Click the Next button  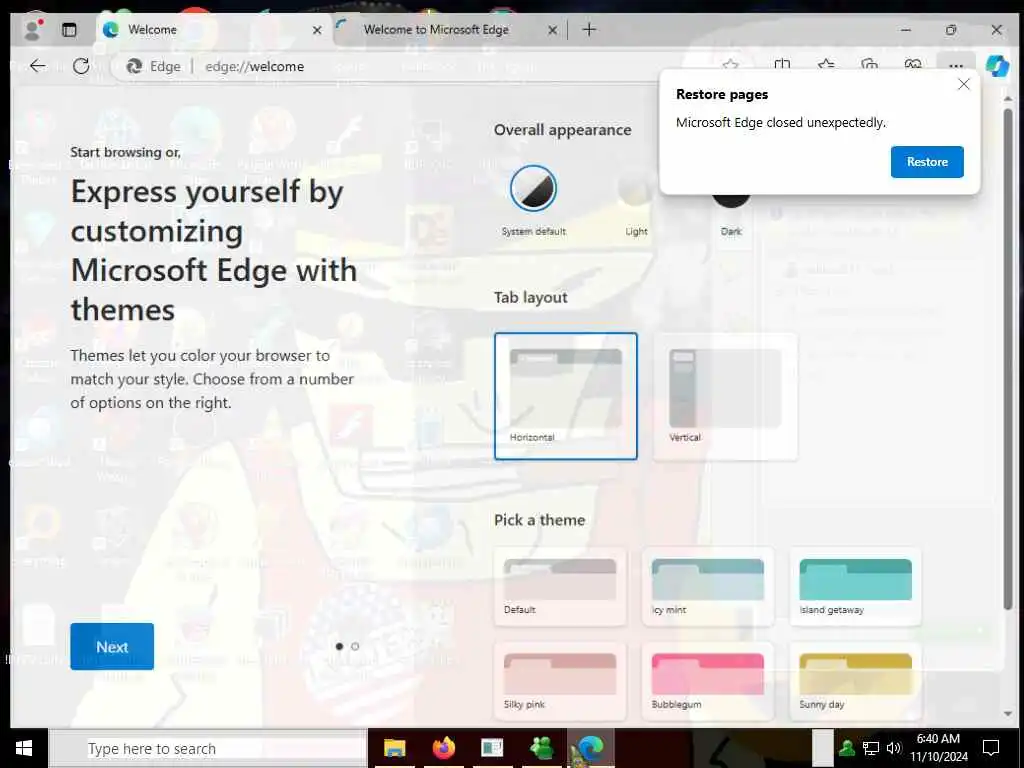(x=112, y=647)
